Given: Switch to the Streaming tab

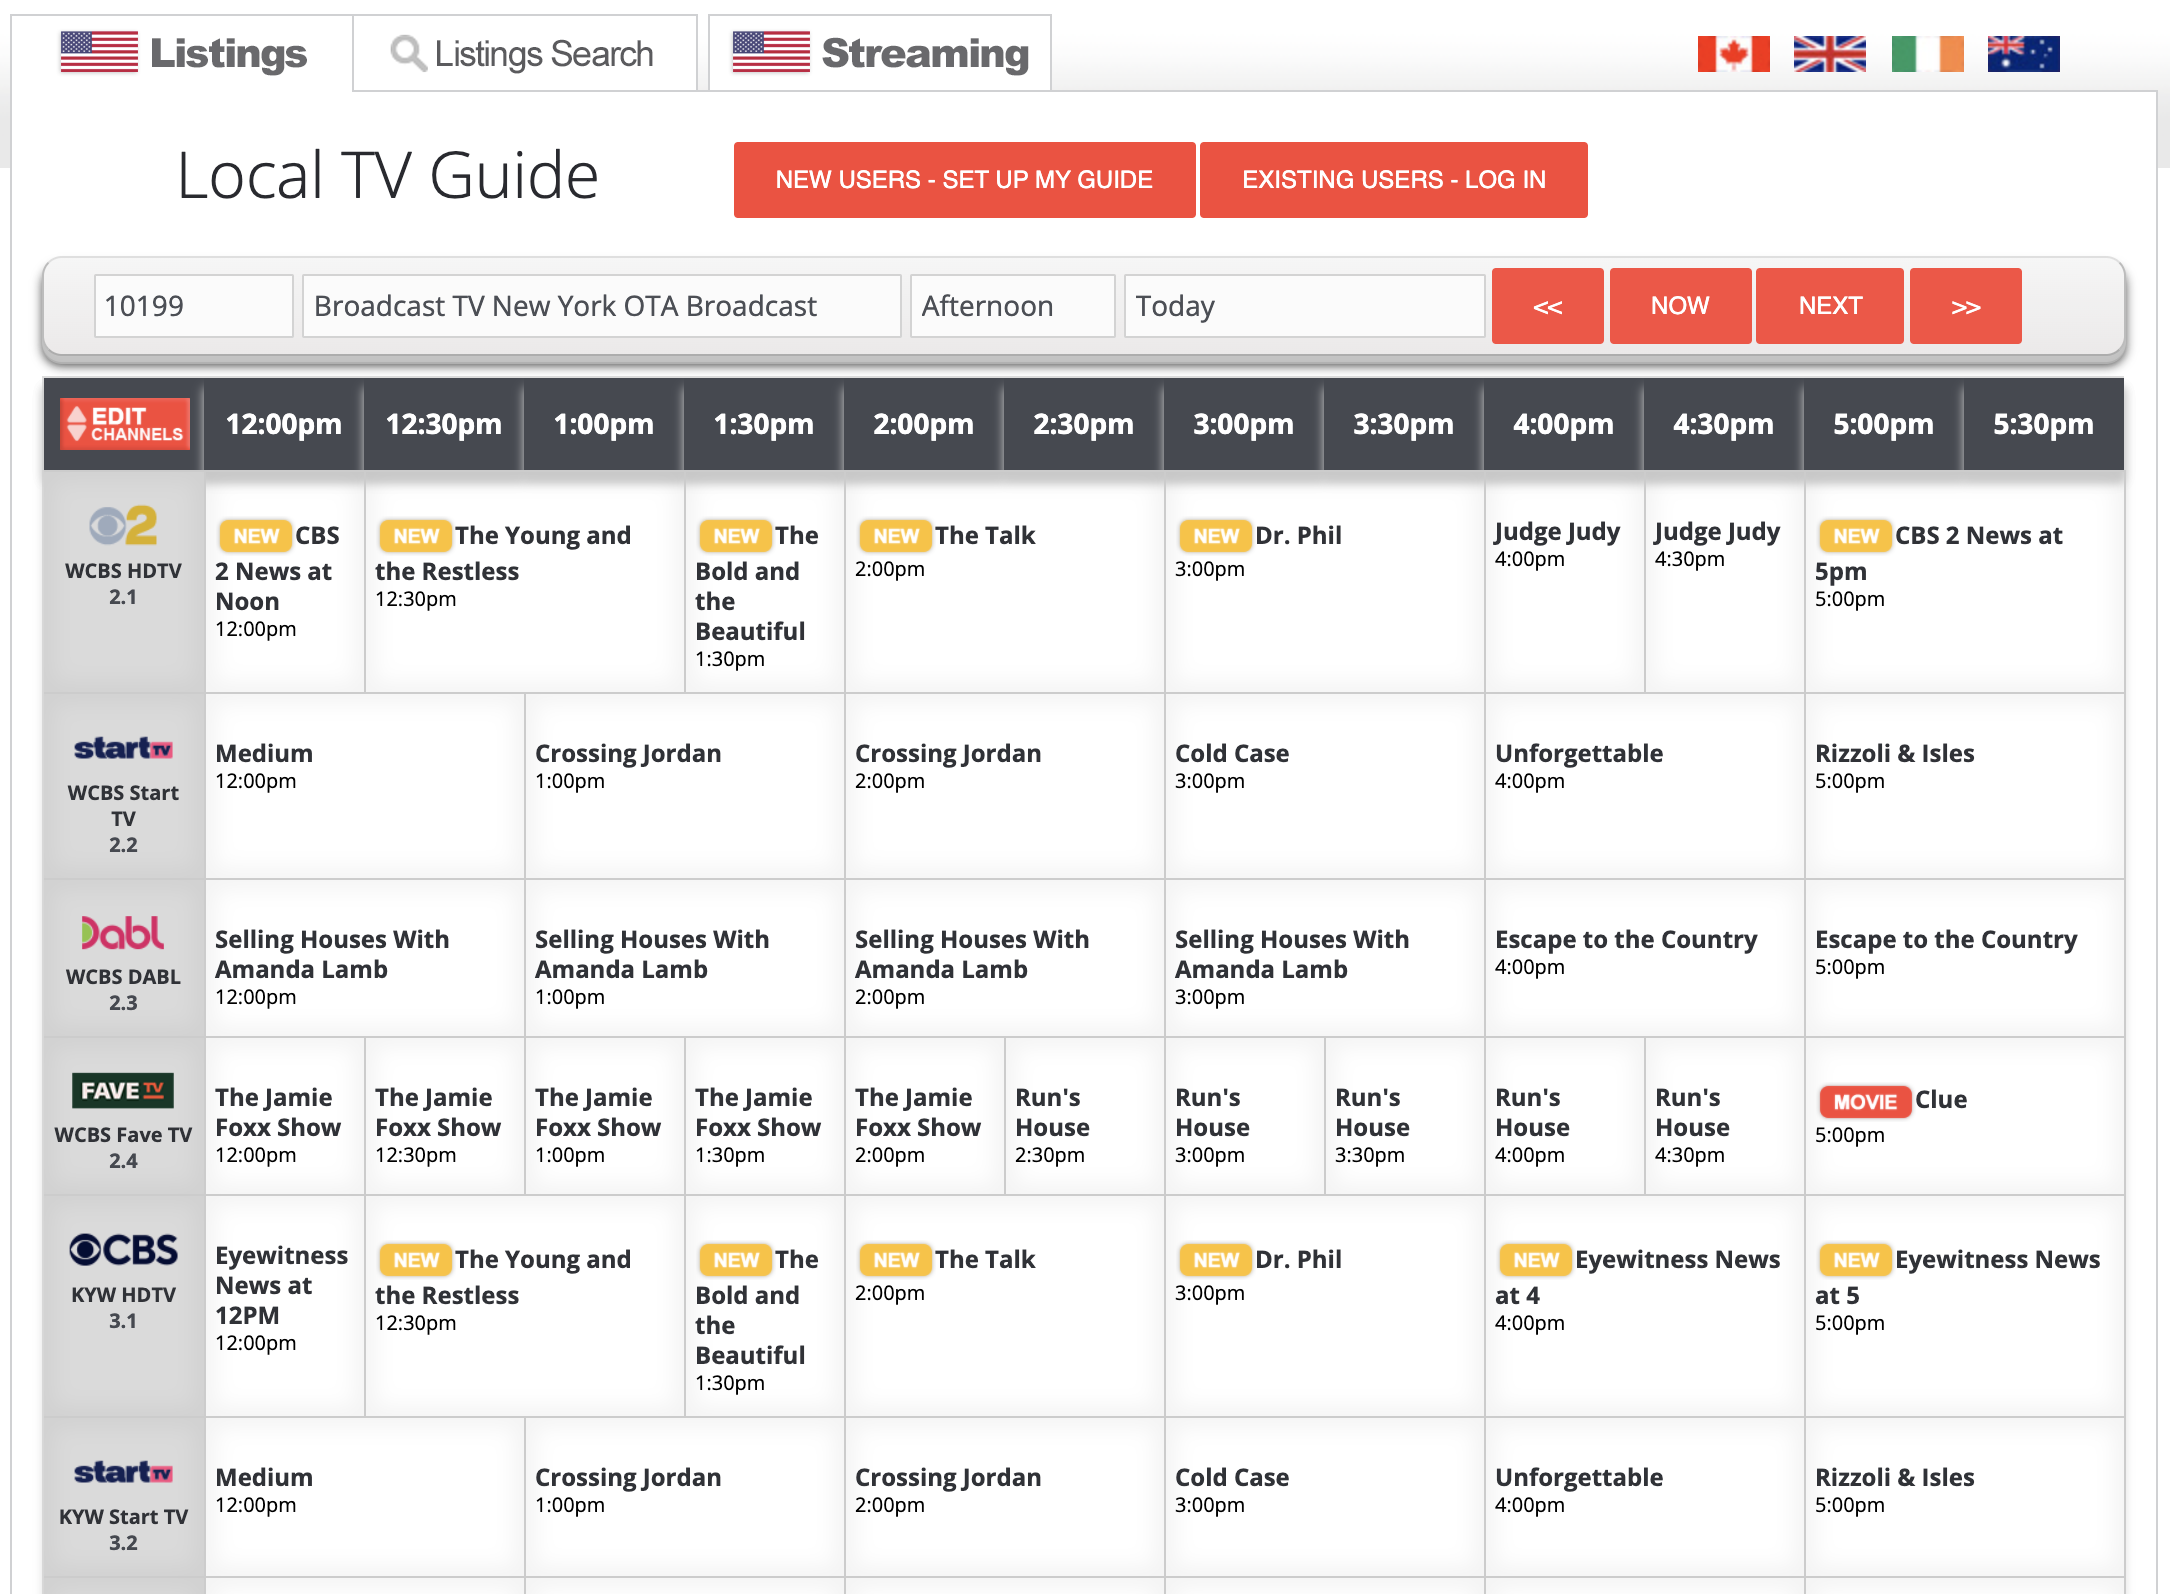Looking at the screenshot, I should pos(880,54).
